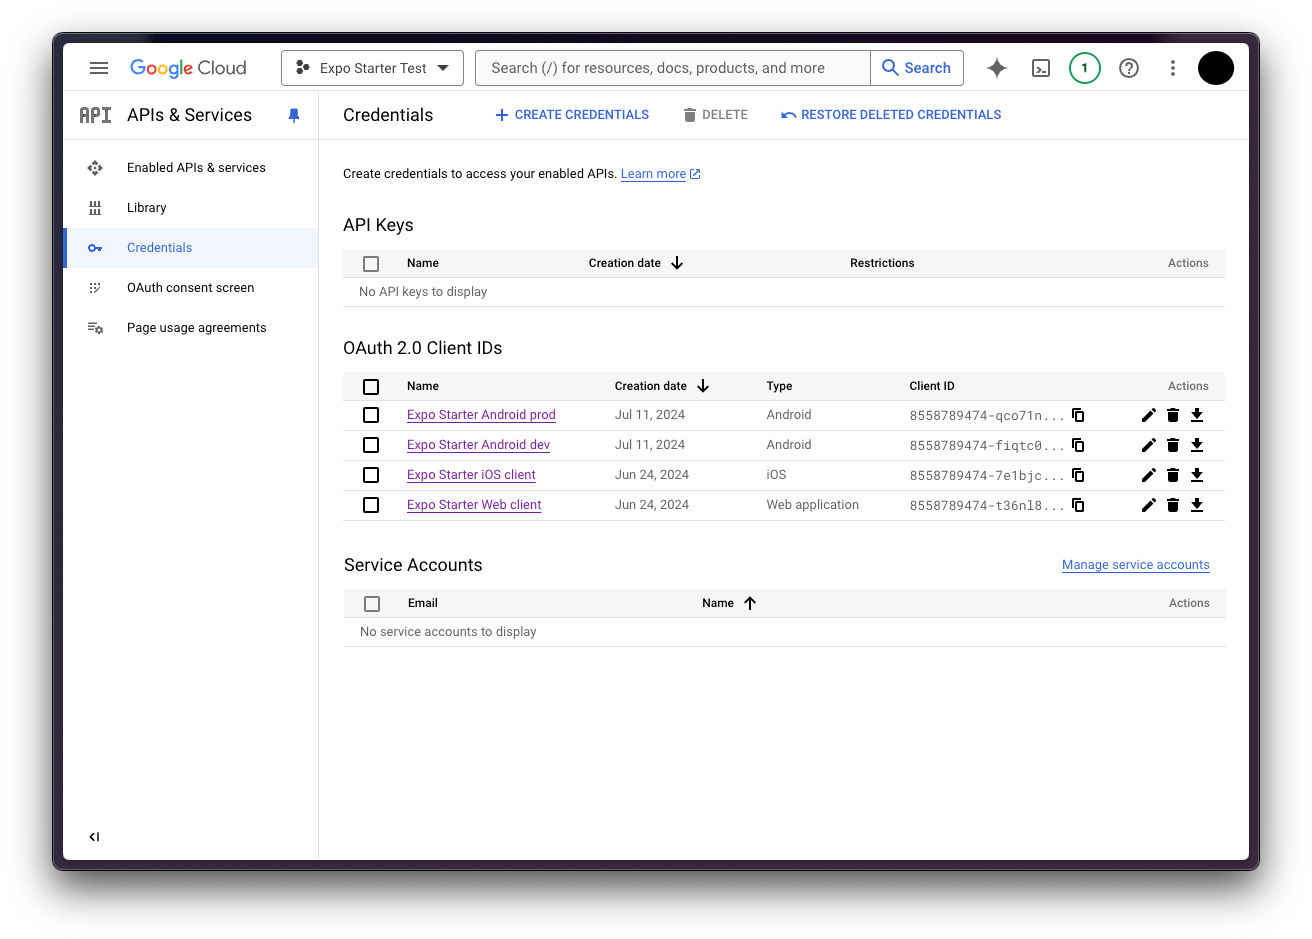Screen dimensions: 1312x939
Task: Click the Jun 24, 2024 date for iOS client
Action: 652,475
